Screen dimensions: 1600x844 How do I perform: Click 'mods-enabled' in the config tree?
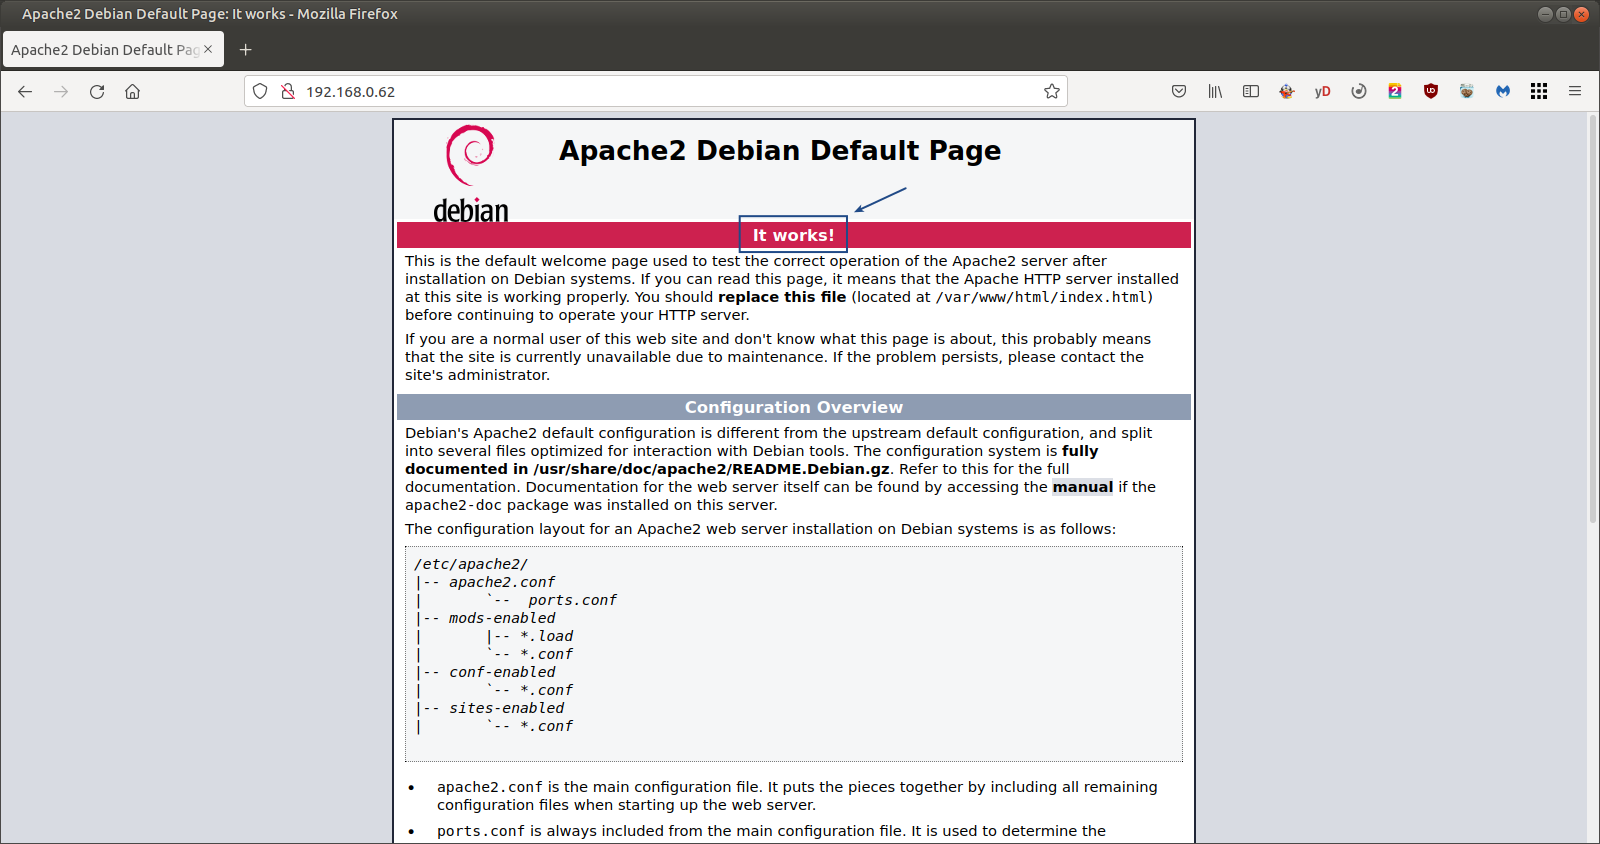point(502,618)
